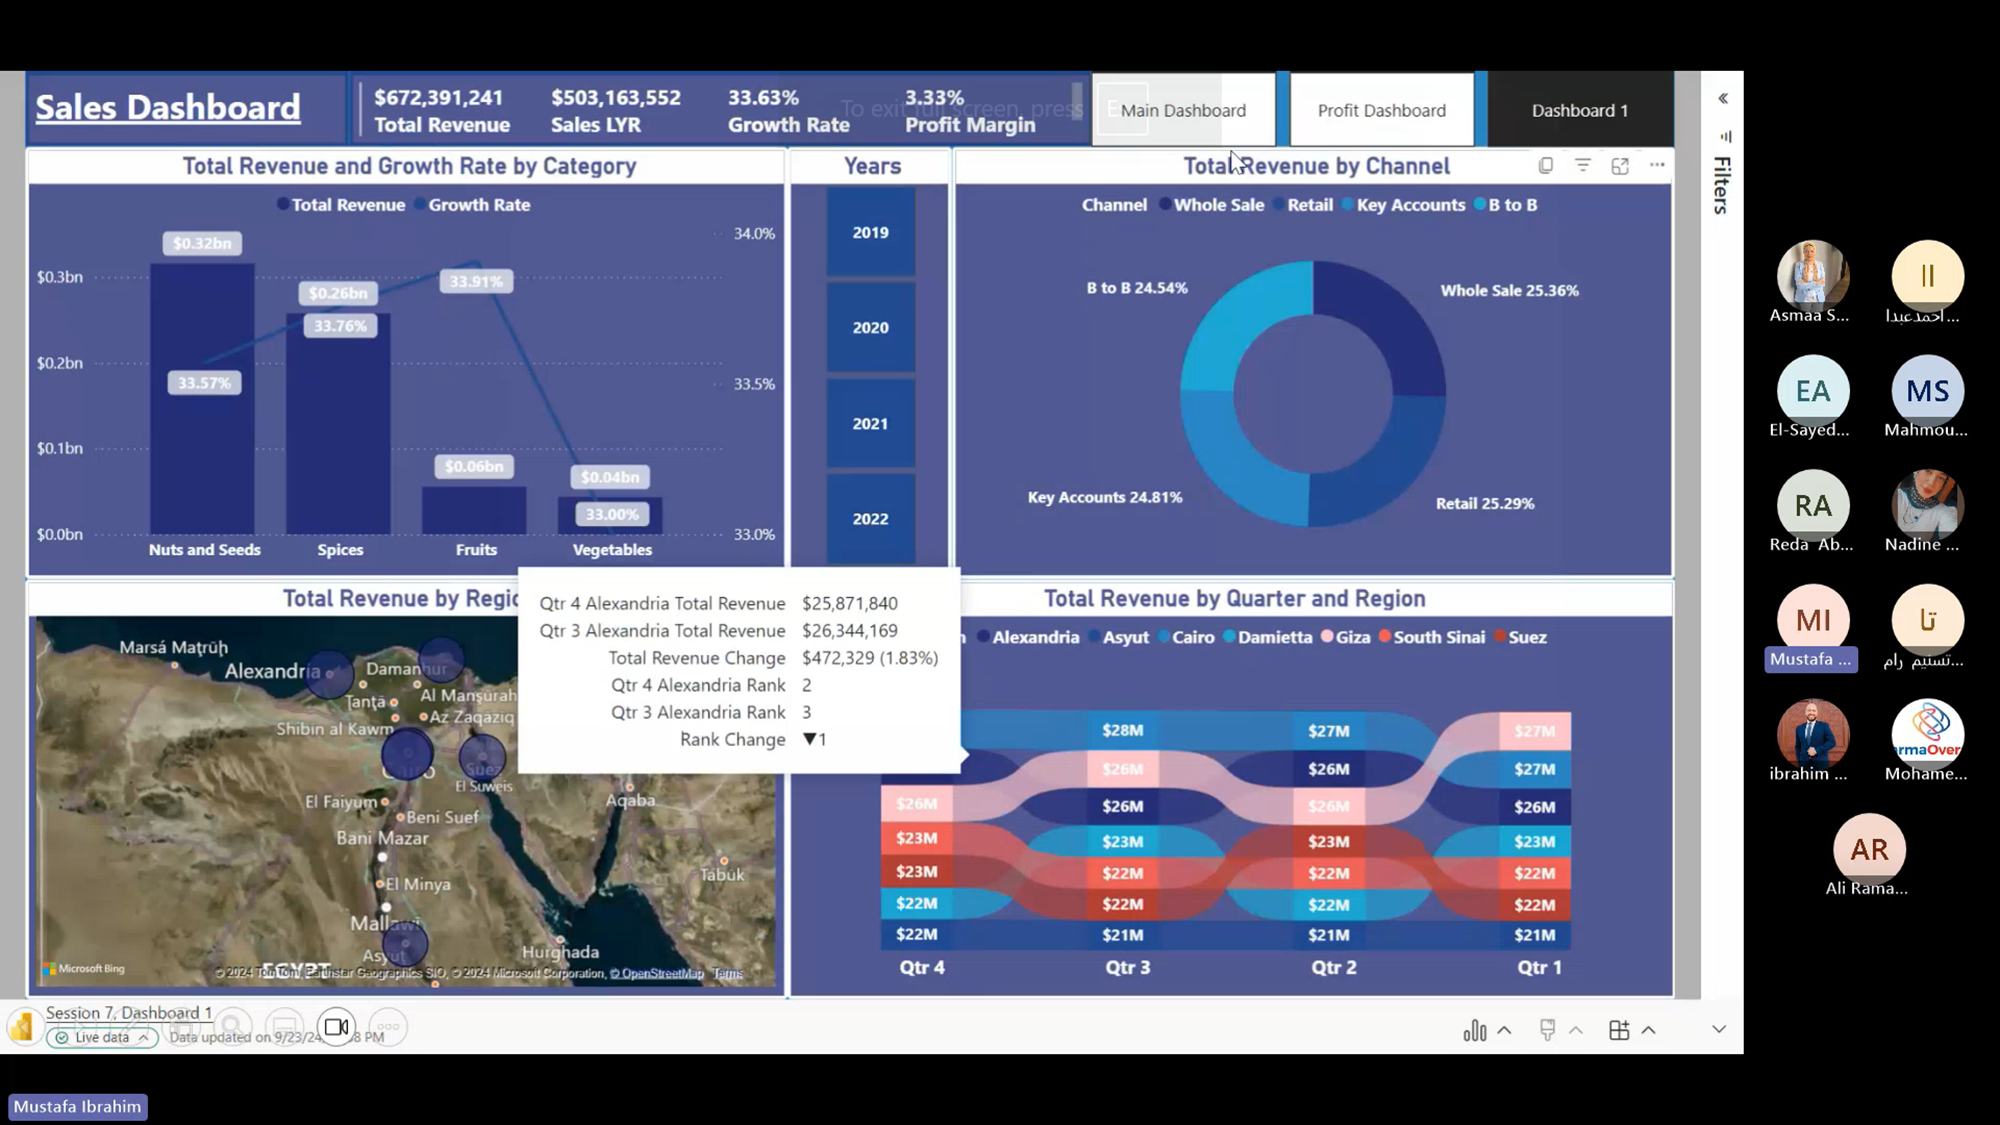Expand the chevron next to the bar chart icon
This screenshot has height=1125, width=2000.
coord(1504,1030)
